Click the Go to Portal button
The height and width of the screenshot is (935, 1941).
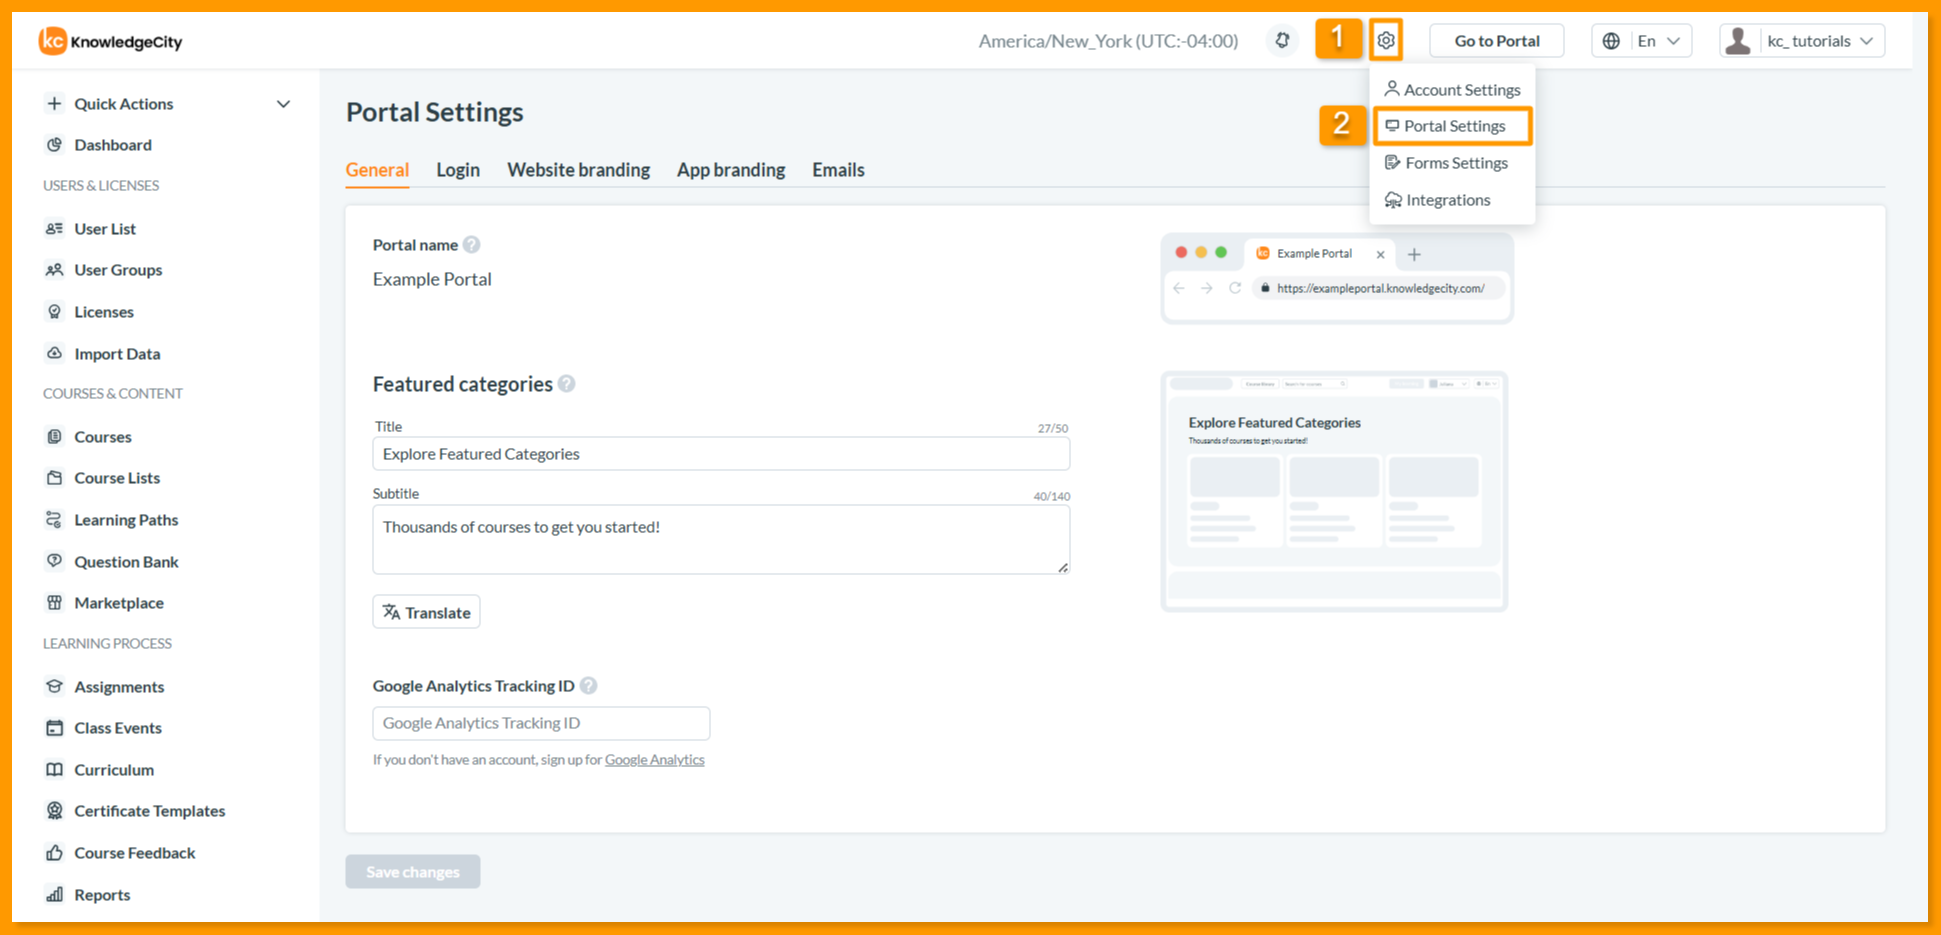(x=1497, y=41)
